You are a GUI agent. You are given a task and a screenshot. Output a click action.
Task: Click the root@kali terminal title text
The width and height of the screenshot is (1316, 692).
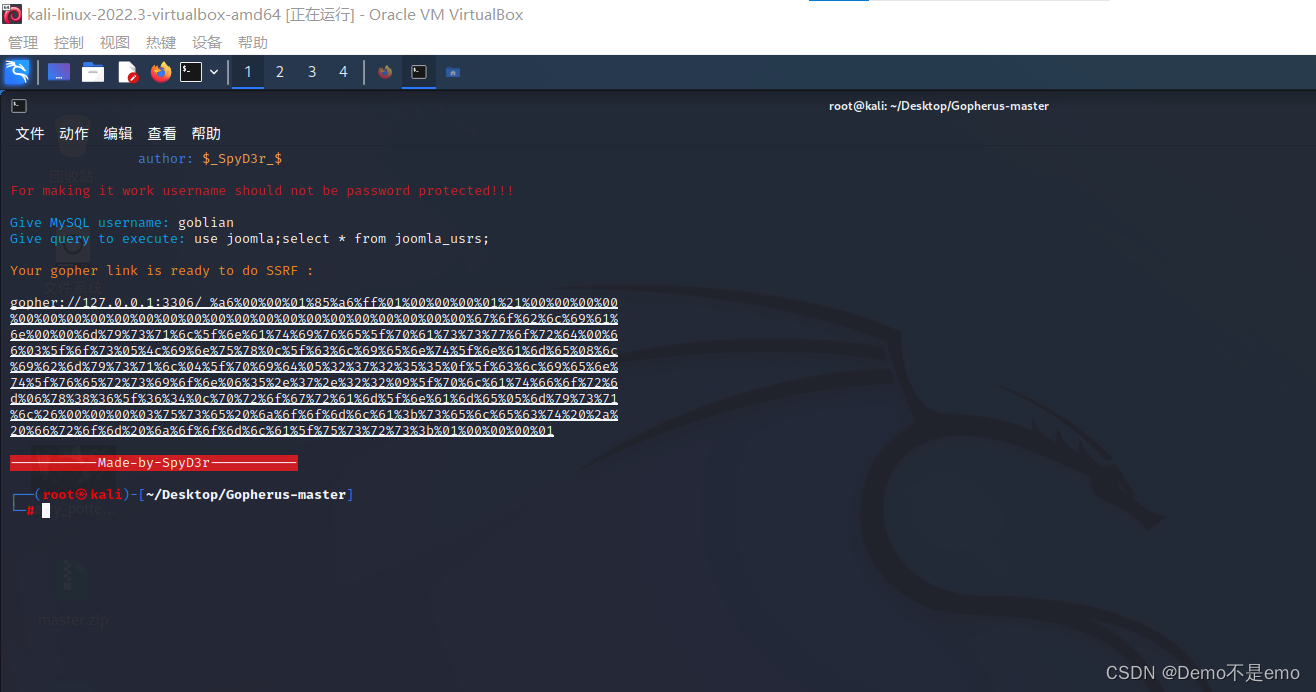[x=939, y=106]
